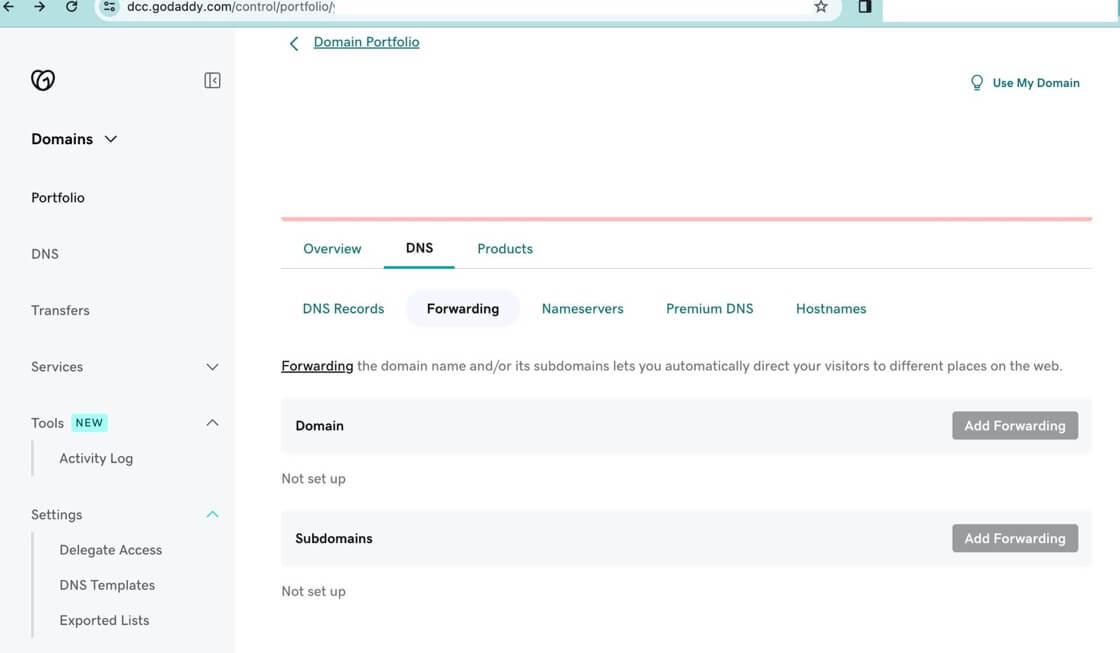Click the reading list icon right of the star
This screenshot has width=1120, height=653.
tap(864, 8)
